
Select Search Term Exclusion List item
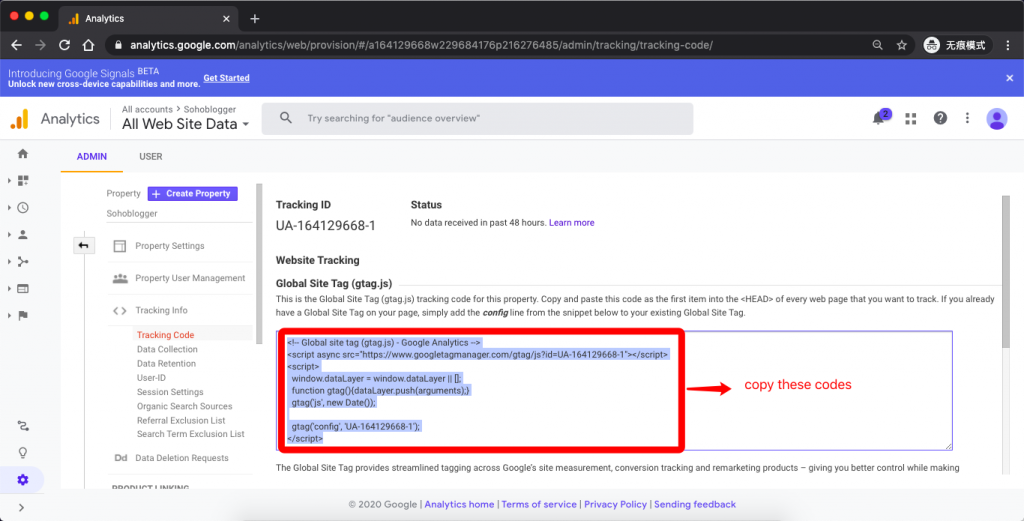pos(191,434)
